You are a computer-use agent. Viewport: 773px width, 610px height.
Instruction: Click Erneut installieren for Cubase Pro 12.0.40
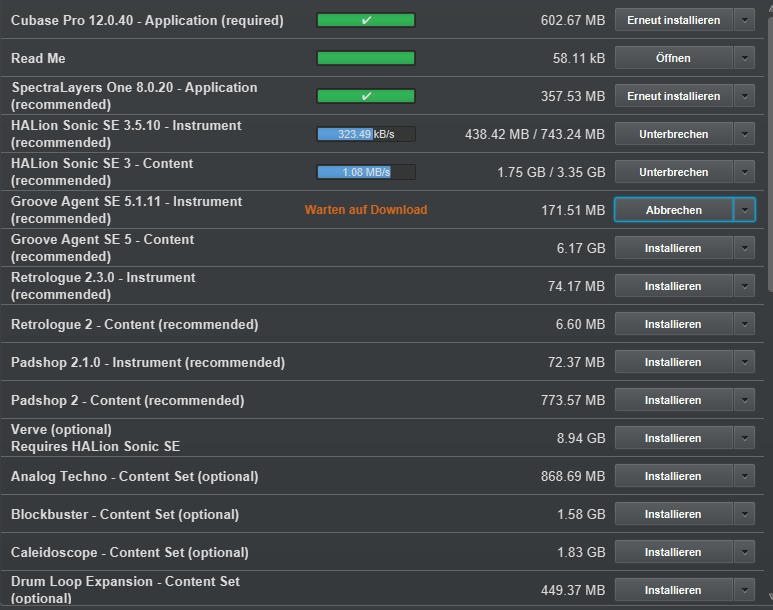click(673, 20)
